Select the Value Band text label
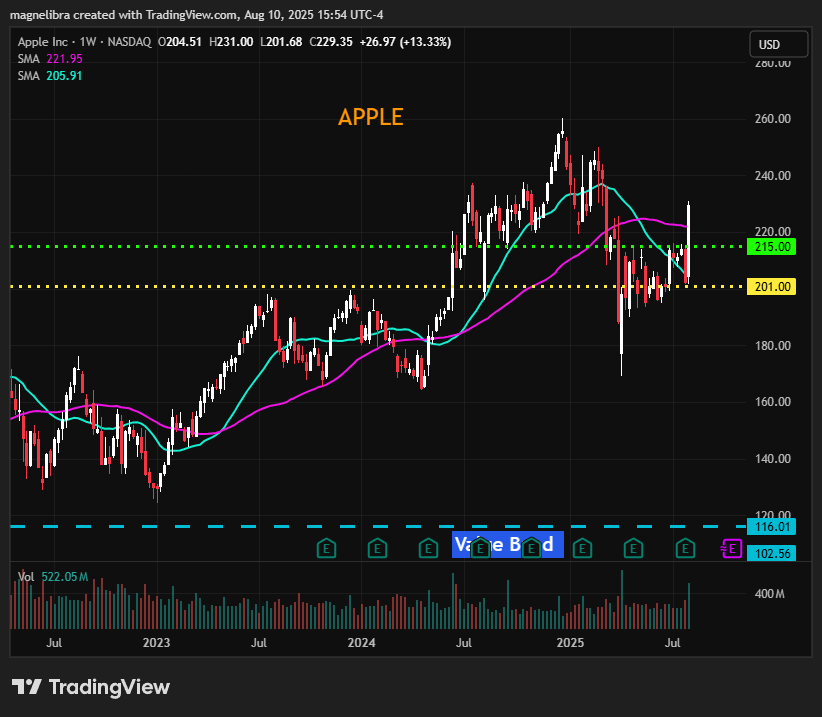Viewport: 822px width, 717px height. [x=507, y=545]
